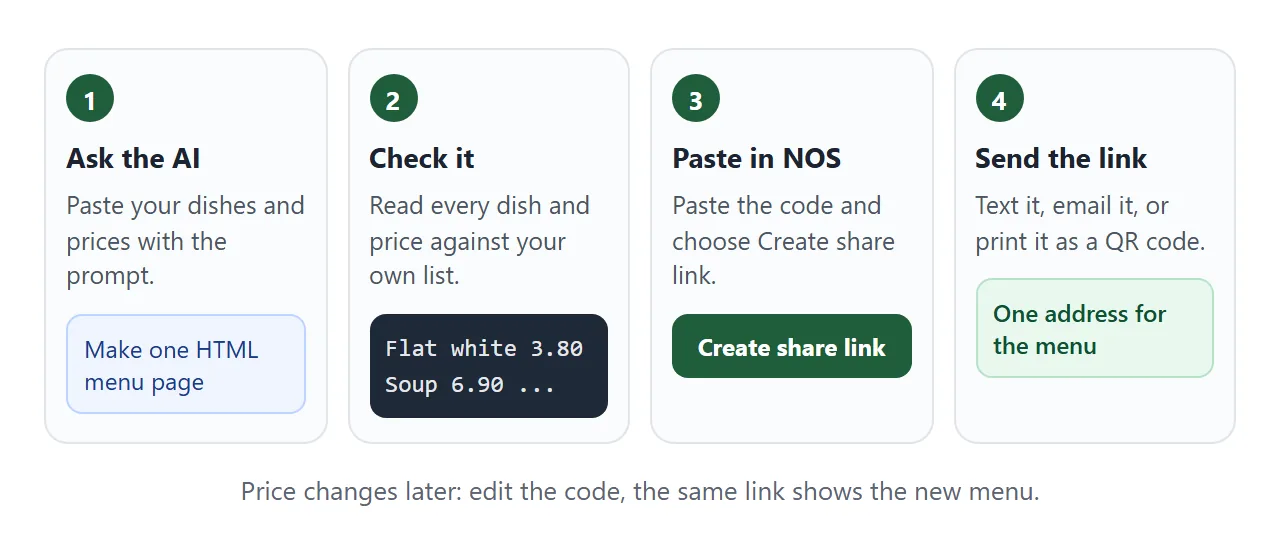Click the "Flat white 3.80" code line
Viewport: 1280px width, 558px height.
coord(484,348)
